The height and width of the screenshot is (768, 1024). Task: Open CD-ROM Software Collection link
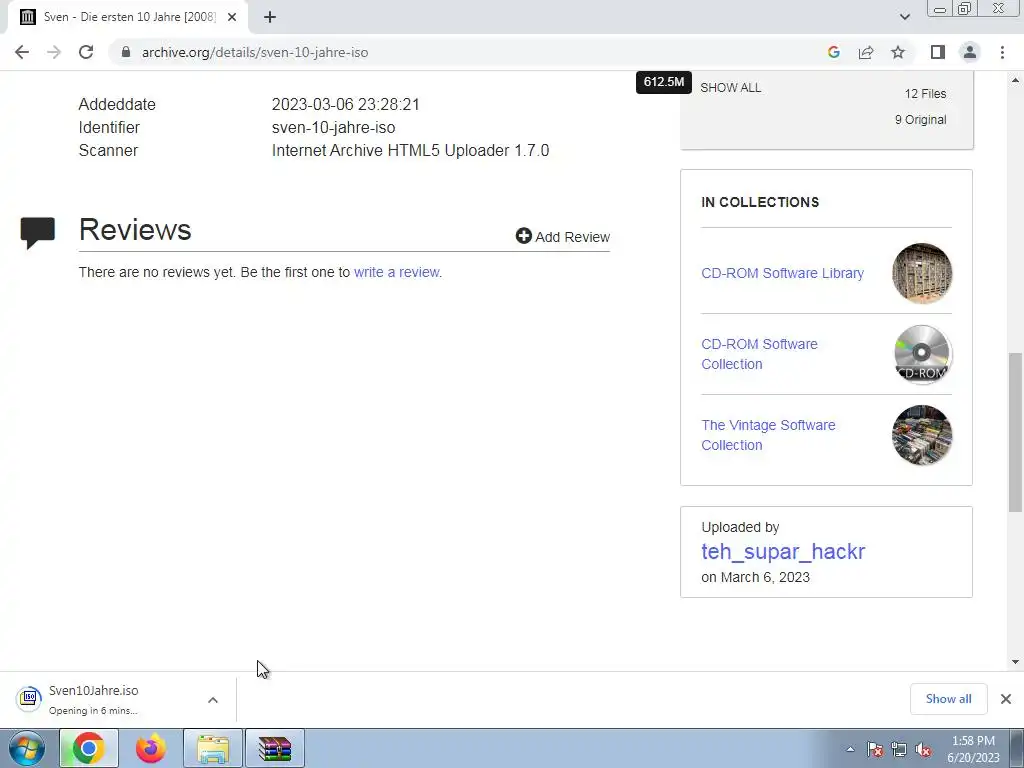pyautogui.click(x=760, y=354)
